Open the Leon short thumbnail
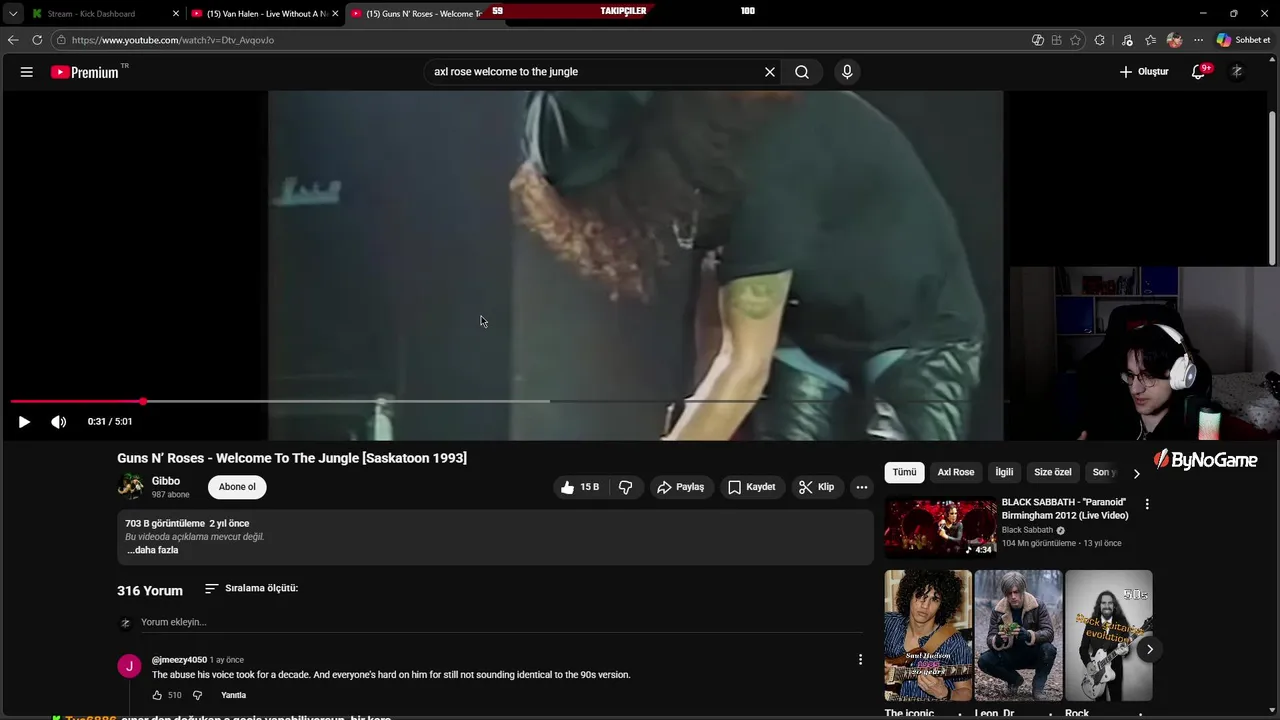This screenshot has height=720, width=1280. tap(1018, 635)
